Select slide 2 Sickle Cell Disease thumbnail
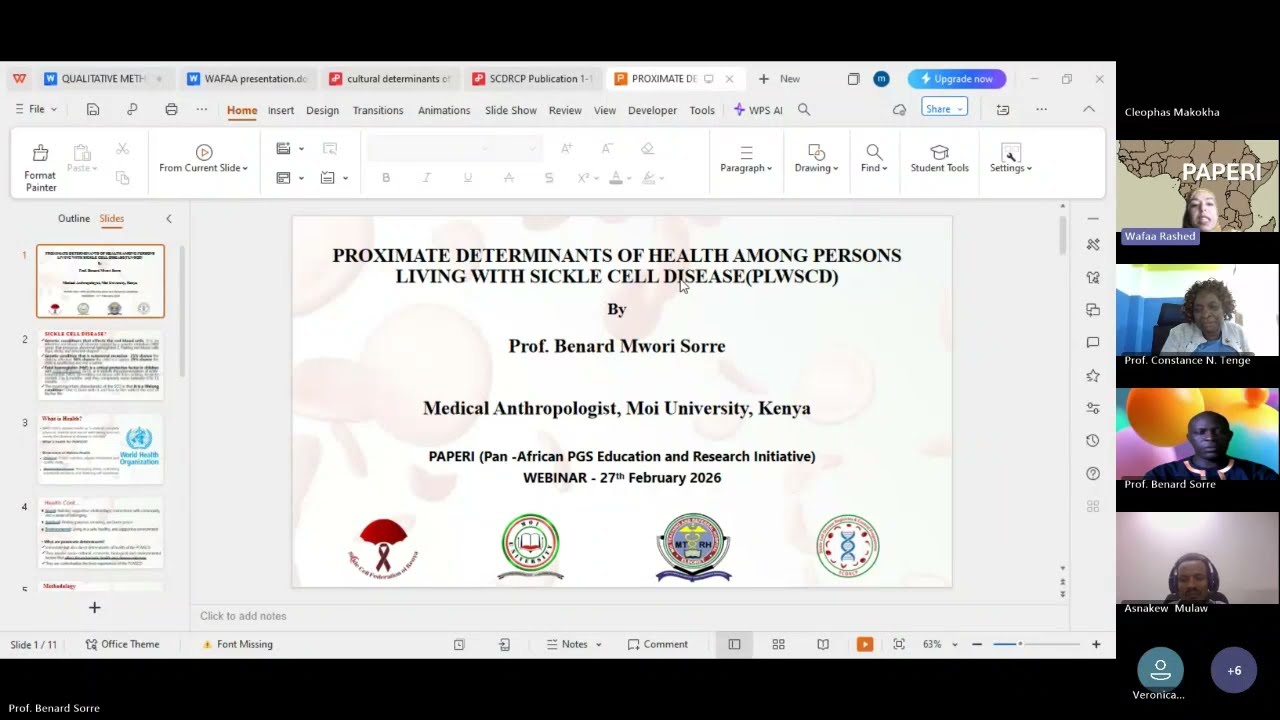This screenshot has height=720, width=1280. tap(101, 364)
